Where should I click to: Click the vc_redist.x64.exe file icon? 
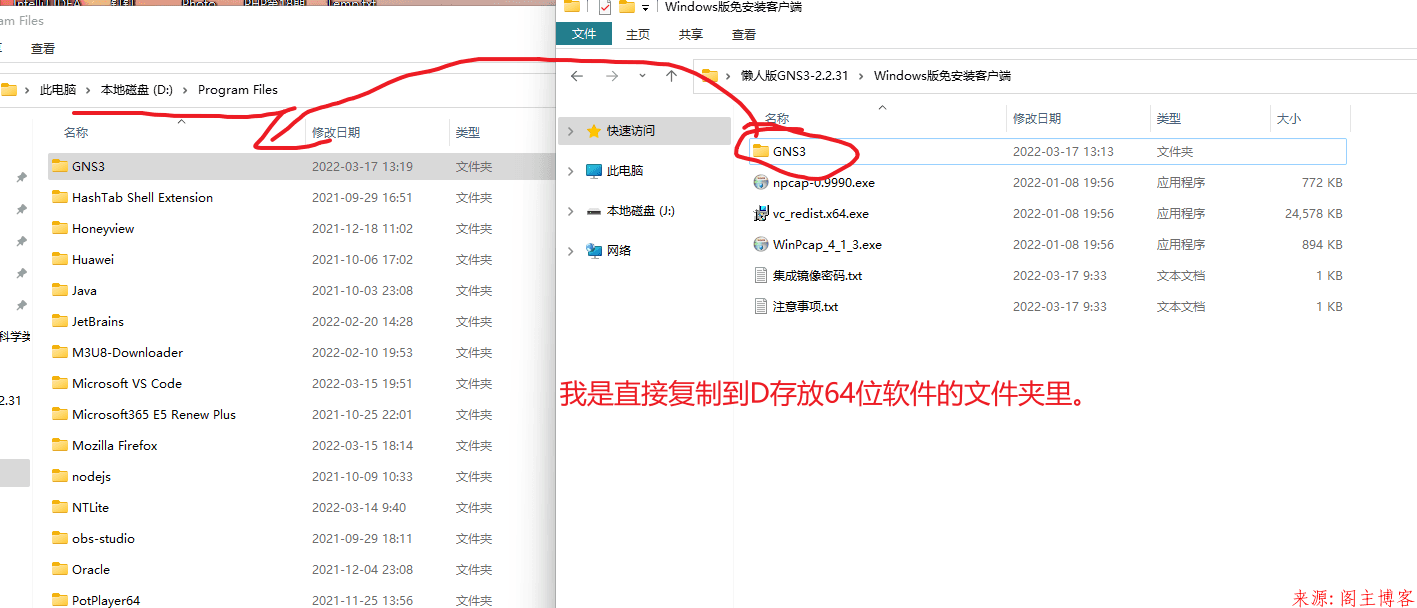point(761,214)
